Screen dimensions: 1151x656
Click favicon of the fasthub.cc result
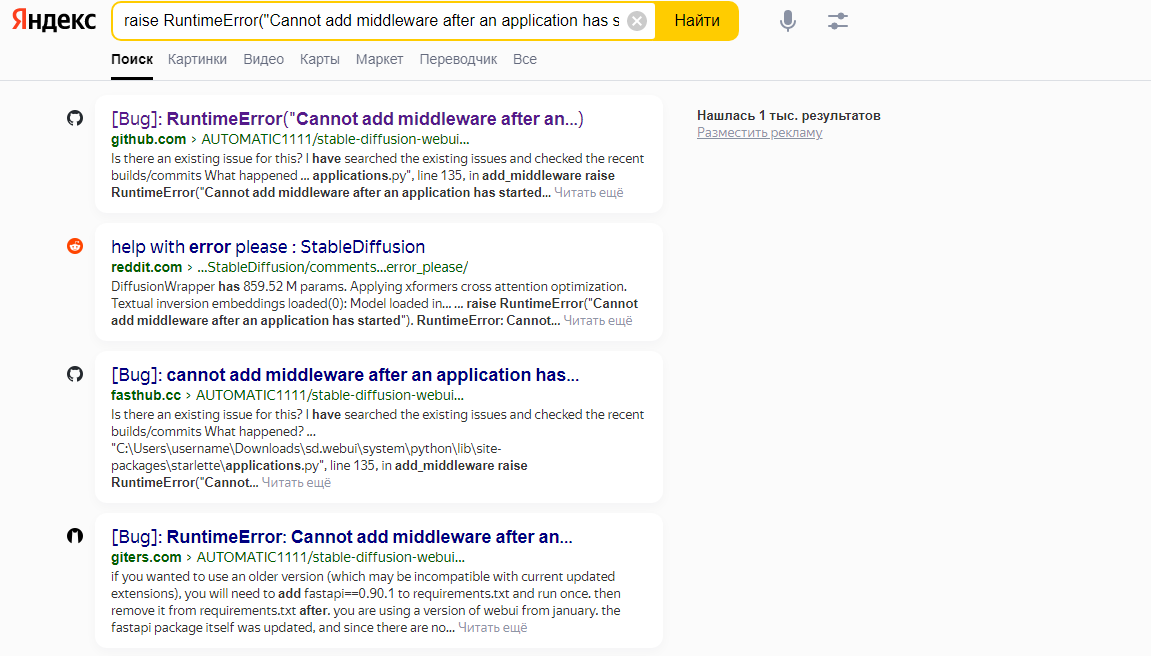[x=75, y=374]
